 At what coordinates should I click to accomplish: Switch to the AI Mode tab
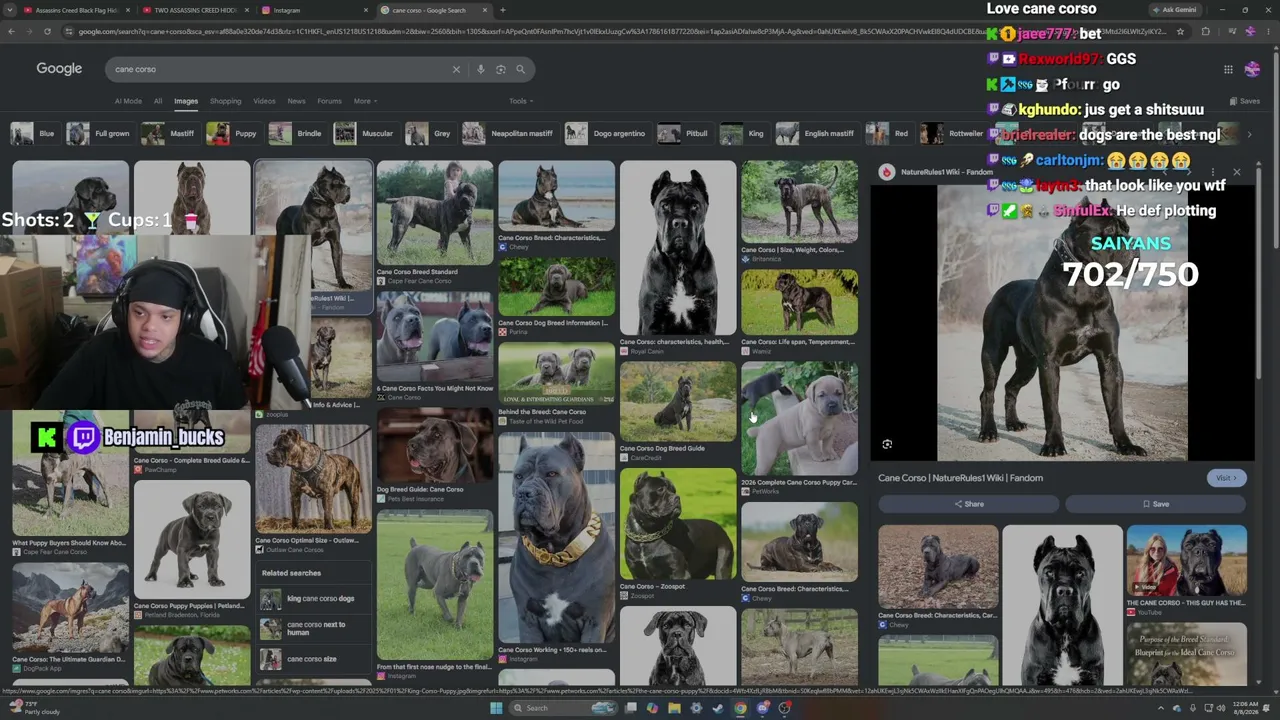128,101
